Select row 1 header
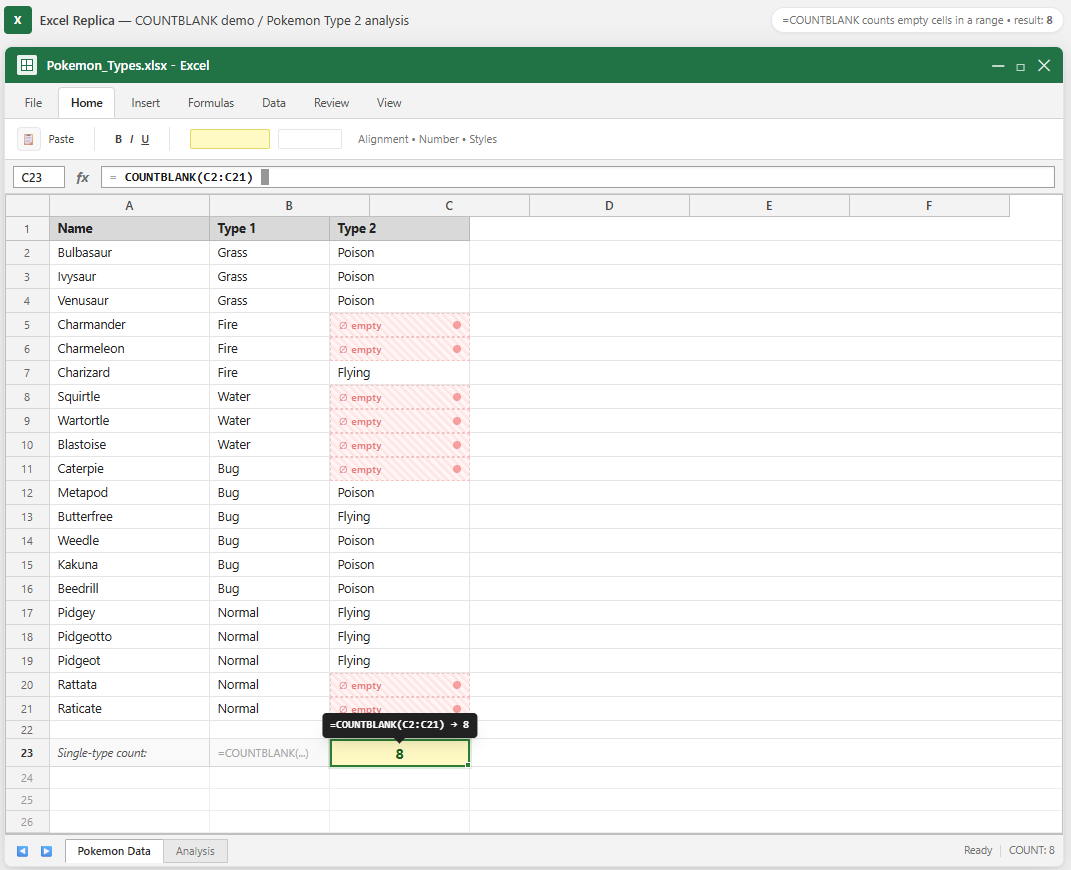This screenshot has height=870, width=1071. click(x=27, y=229)
